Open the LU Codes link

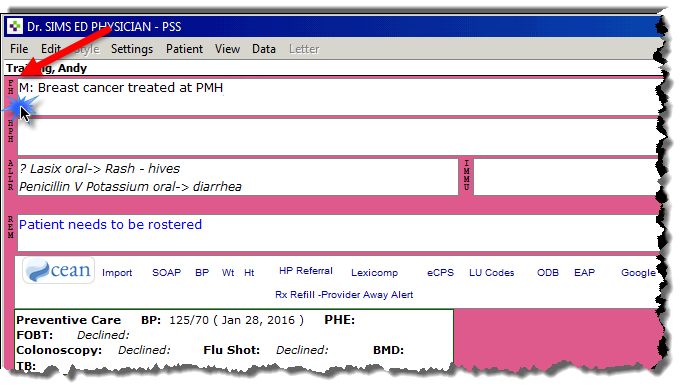491,273
